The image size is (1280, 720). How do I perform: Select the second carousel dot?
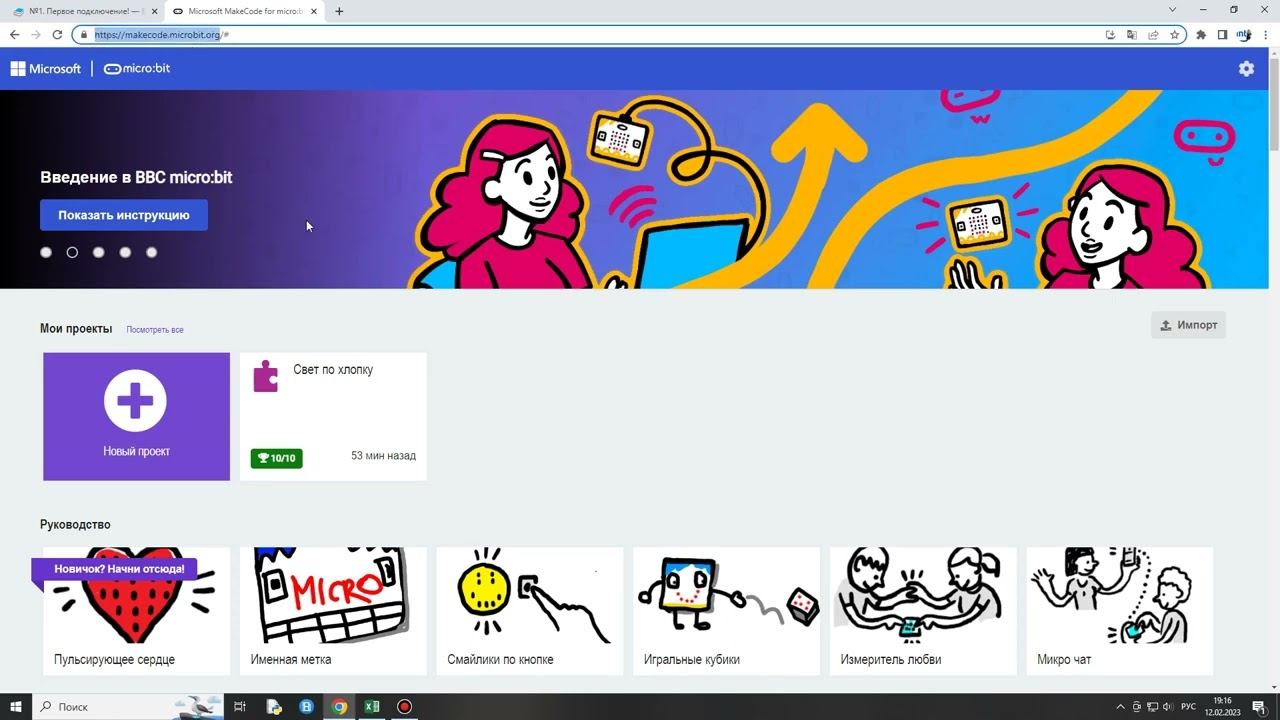72,252
